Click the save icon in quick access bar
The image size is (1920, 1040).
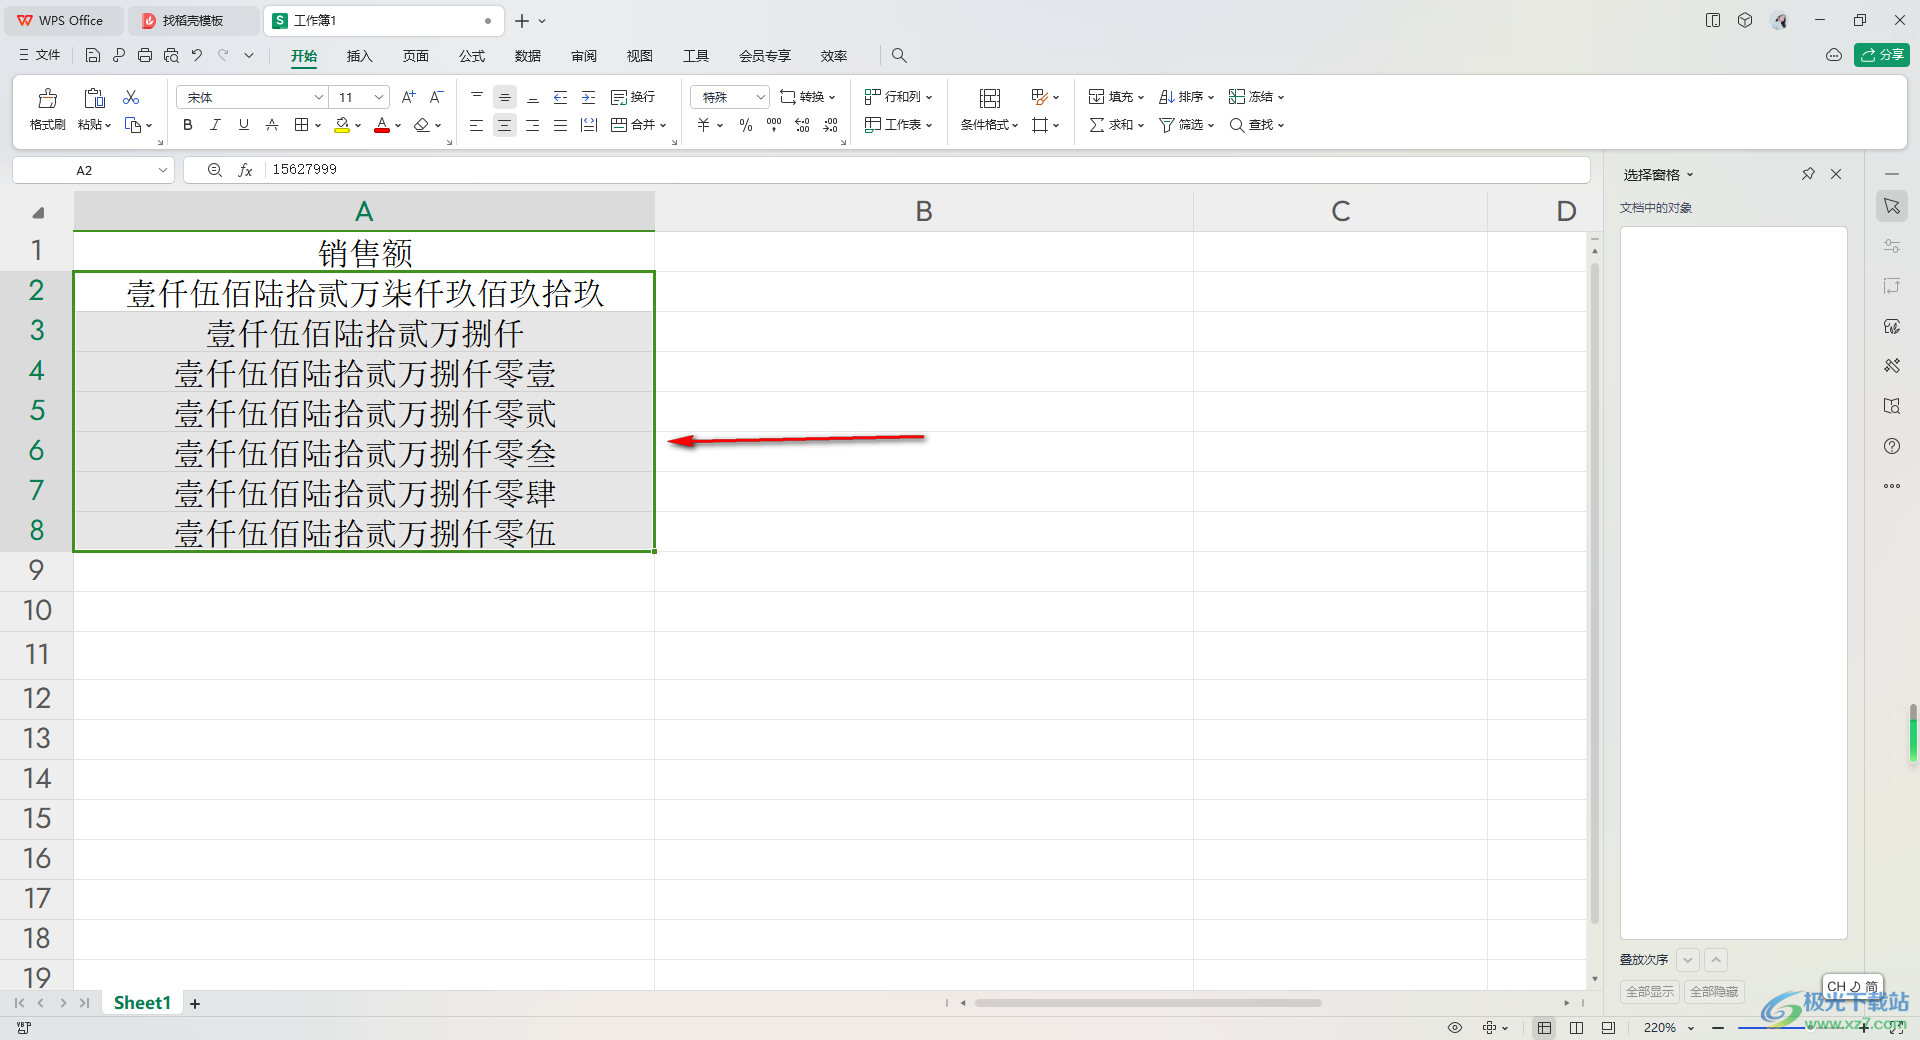pyautogui.click(x=93, y=55)
